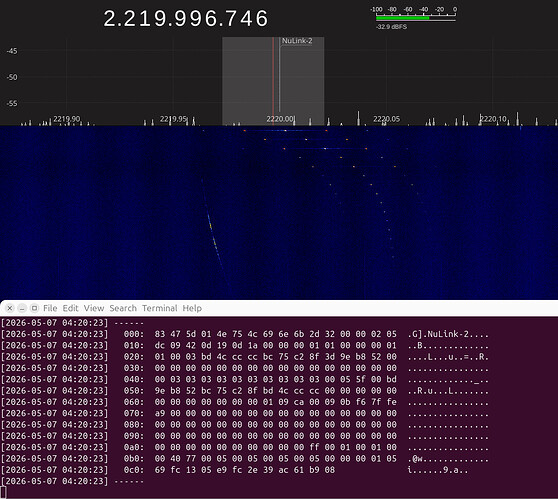Click the 2220.10 frequency axis label
The width and height of the screenshot is (558, 499).
pyautogui.click(x=493, y=119)
